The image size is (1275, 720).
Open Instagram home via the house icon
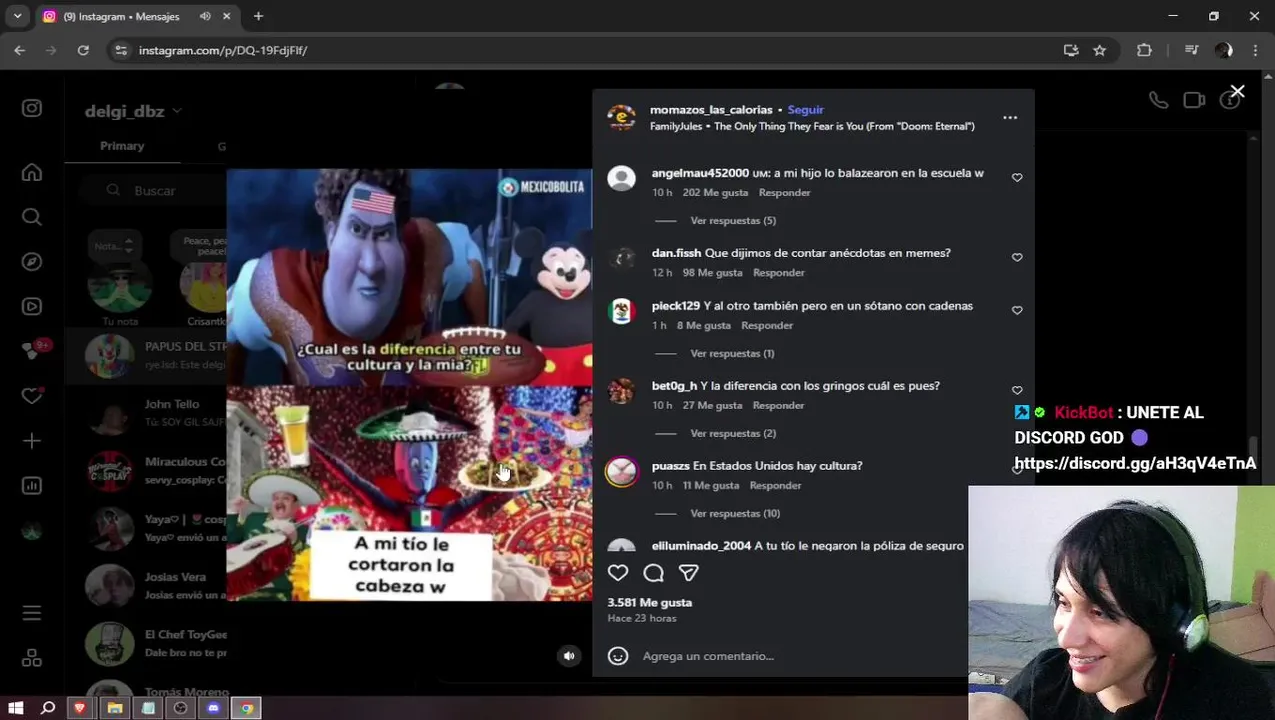click(x=32, y=173)
